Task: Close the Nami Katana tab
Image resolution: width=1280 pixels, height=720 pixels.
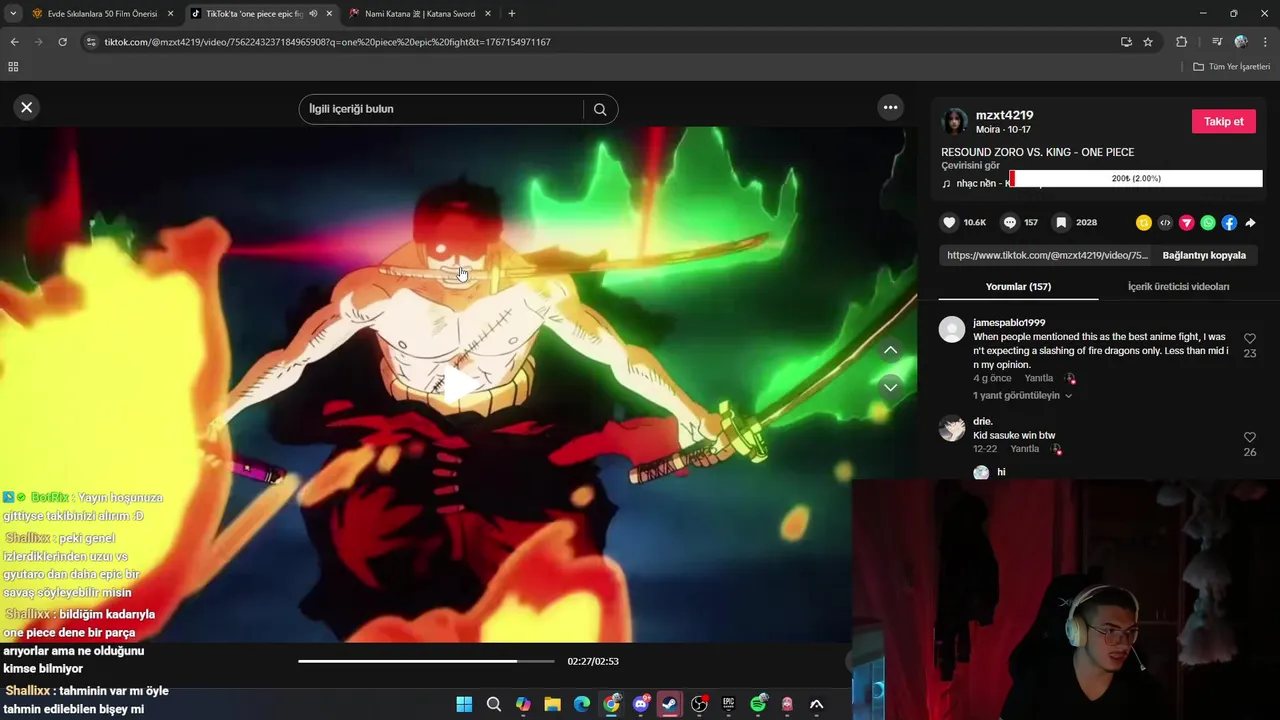Action: [488, 14]
